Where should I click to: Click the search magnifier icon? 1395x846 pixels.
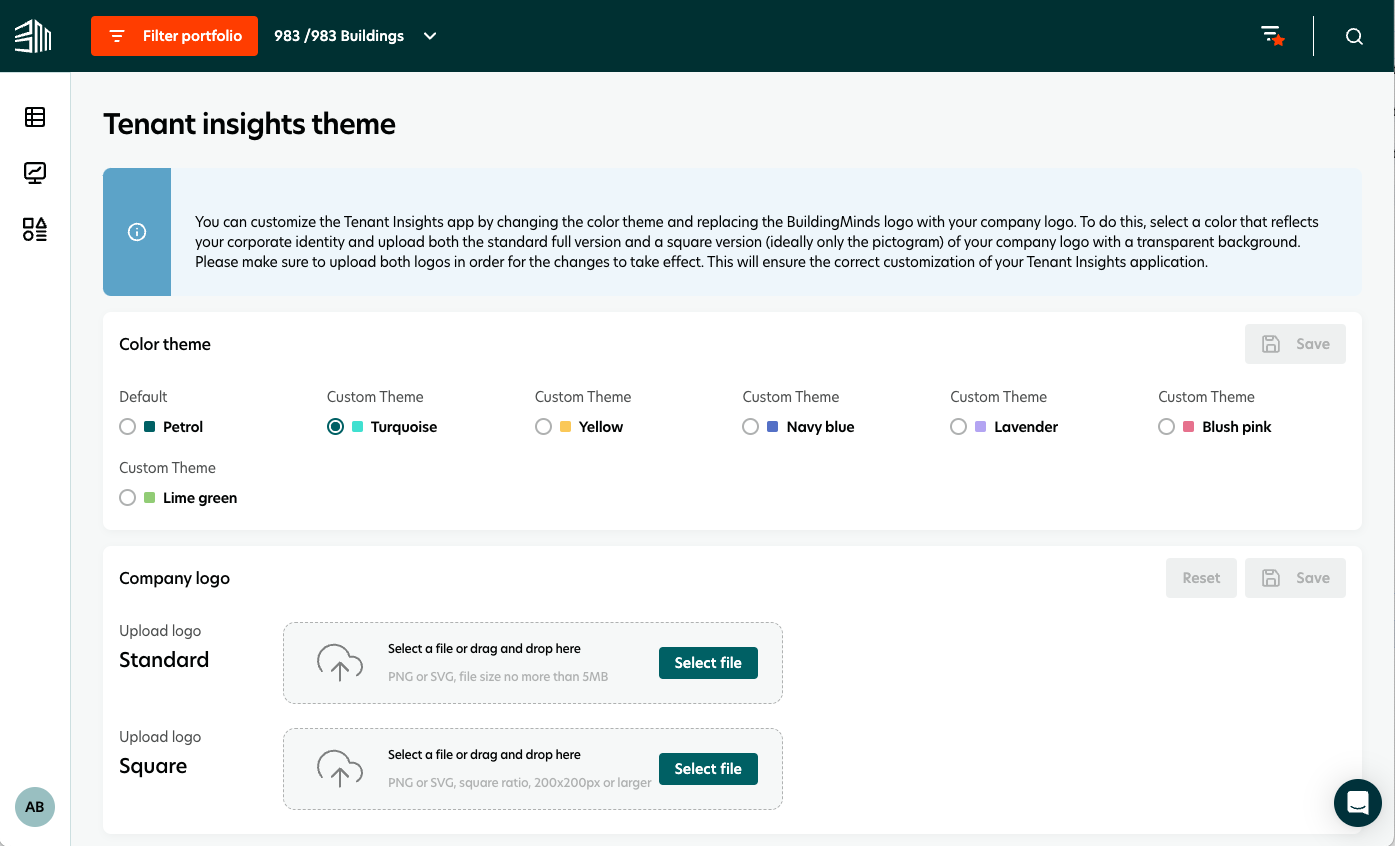pyautogui.click(x=1354, y=36)
